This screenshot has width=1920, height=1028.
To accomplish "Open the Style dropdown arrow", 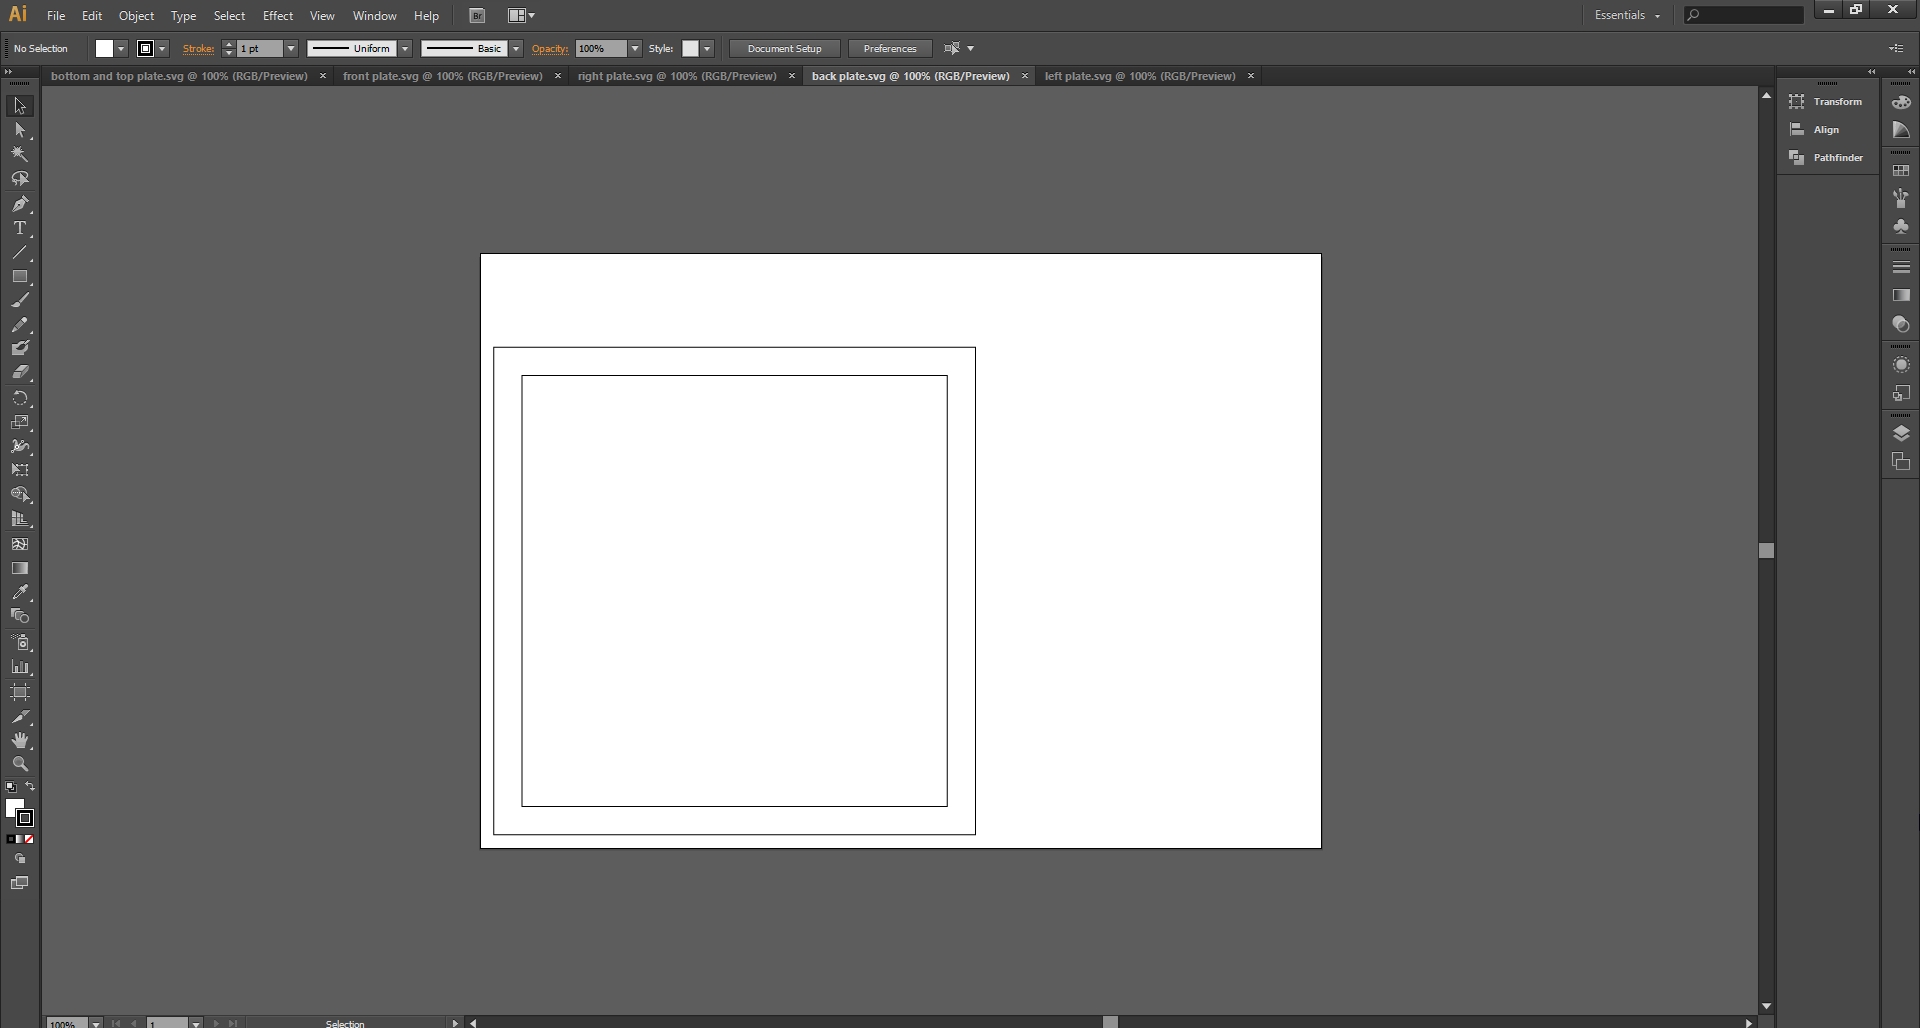I will tap(707, 48).
